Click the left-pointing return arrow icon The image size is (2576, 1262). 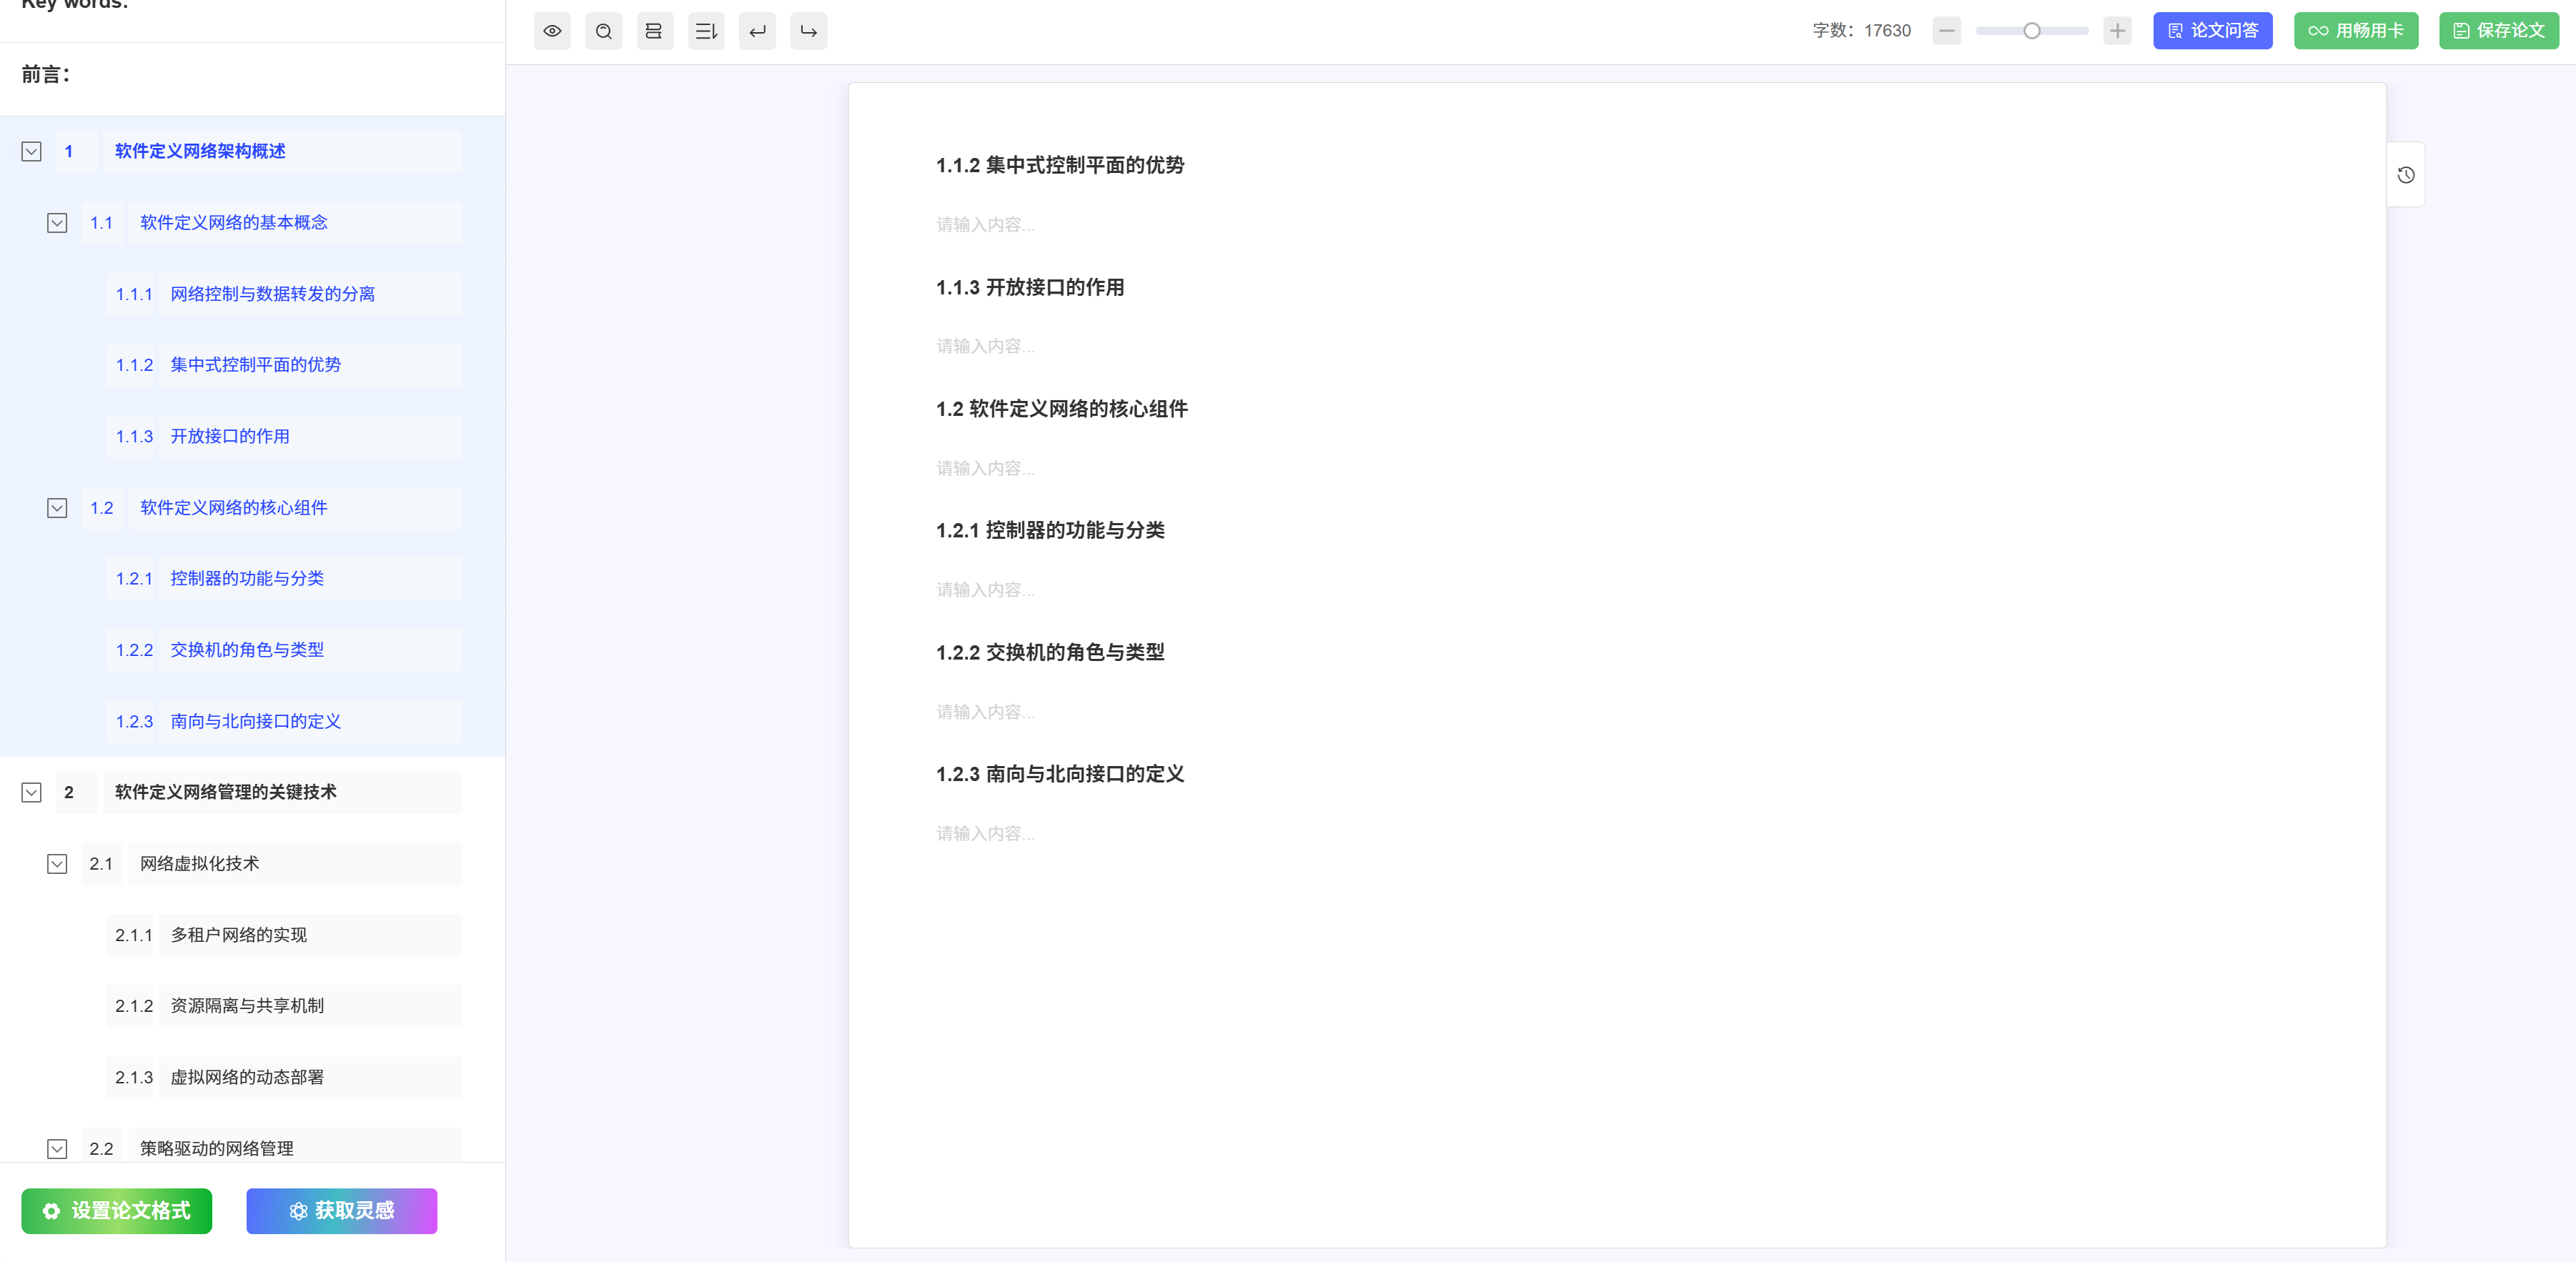(x=757, y=31)
